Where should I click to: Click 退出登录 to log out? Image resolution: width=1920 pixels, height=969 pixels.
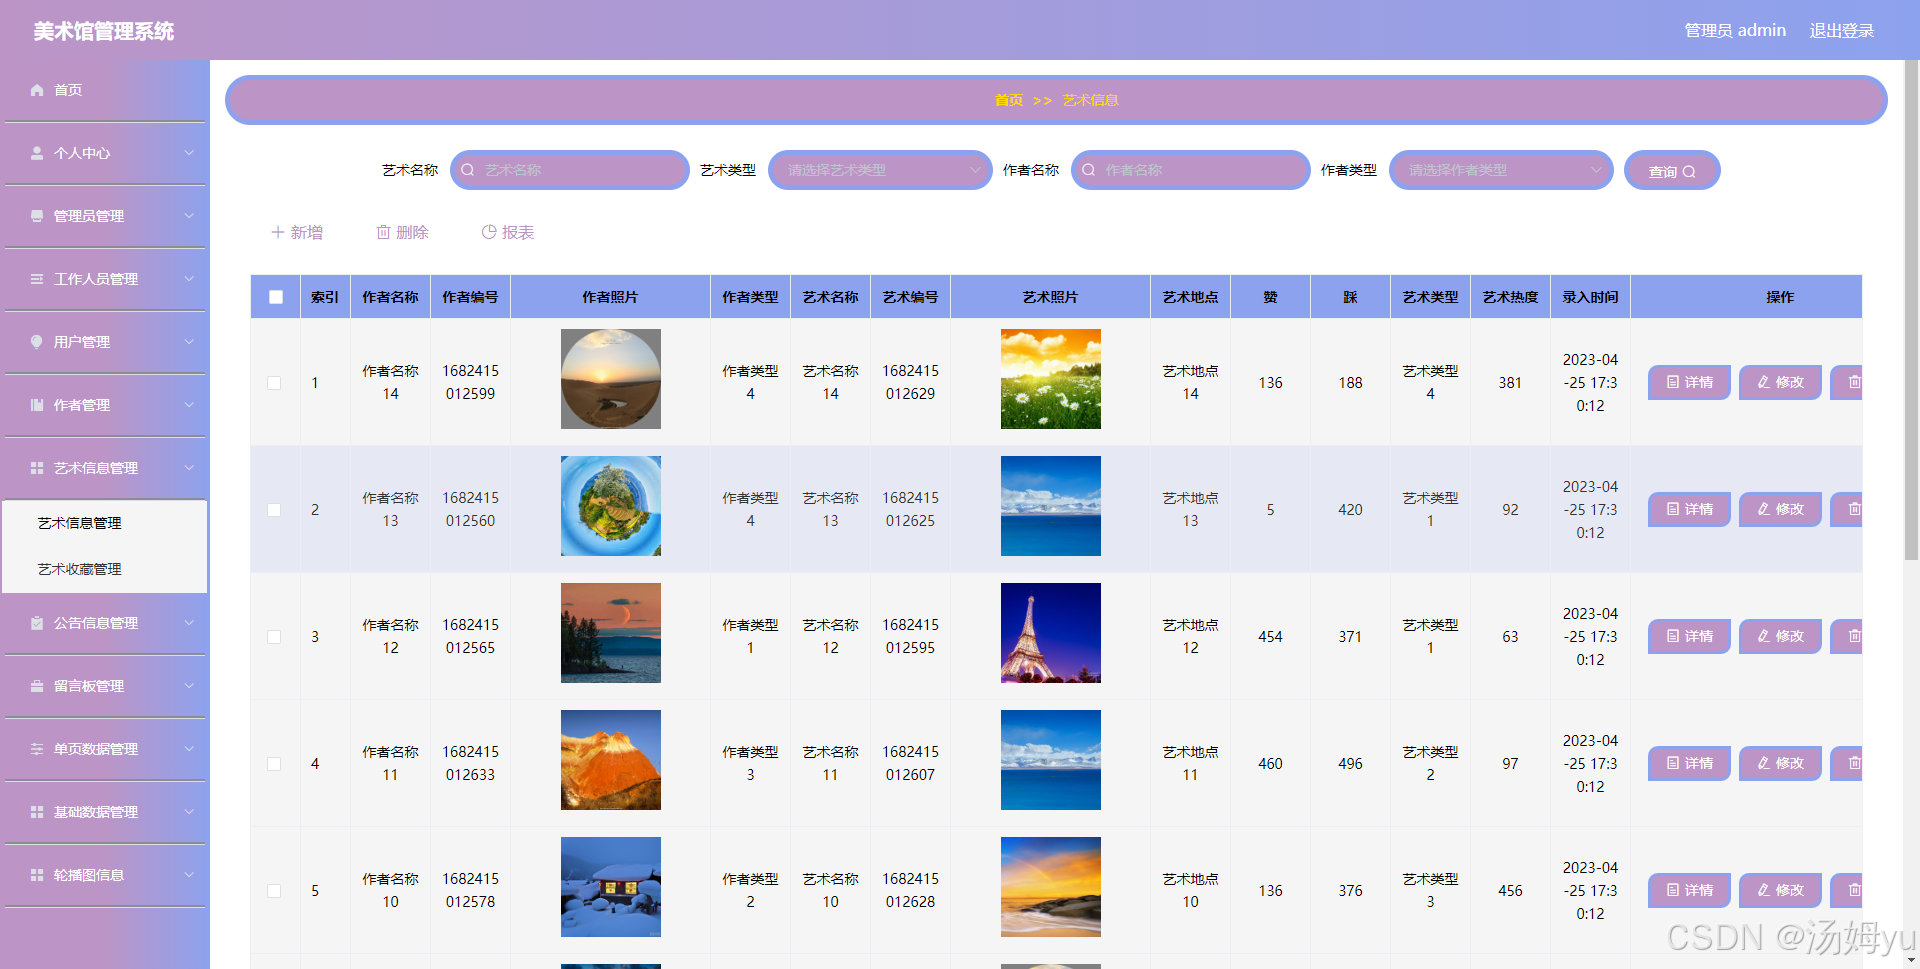pos(1841,31)
